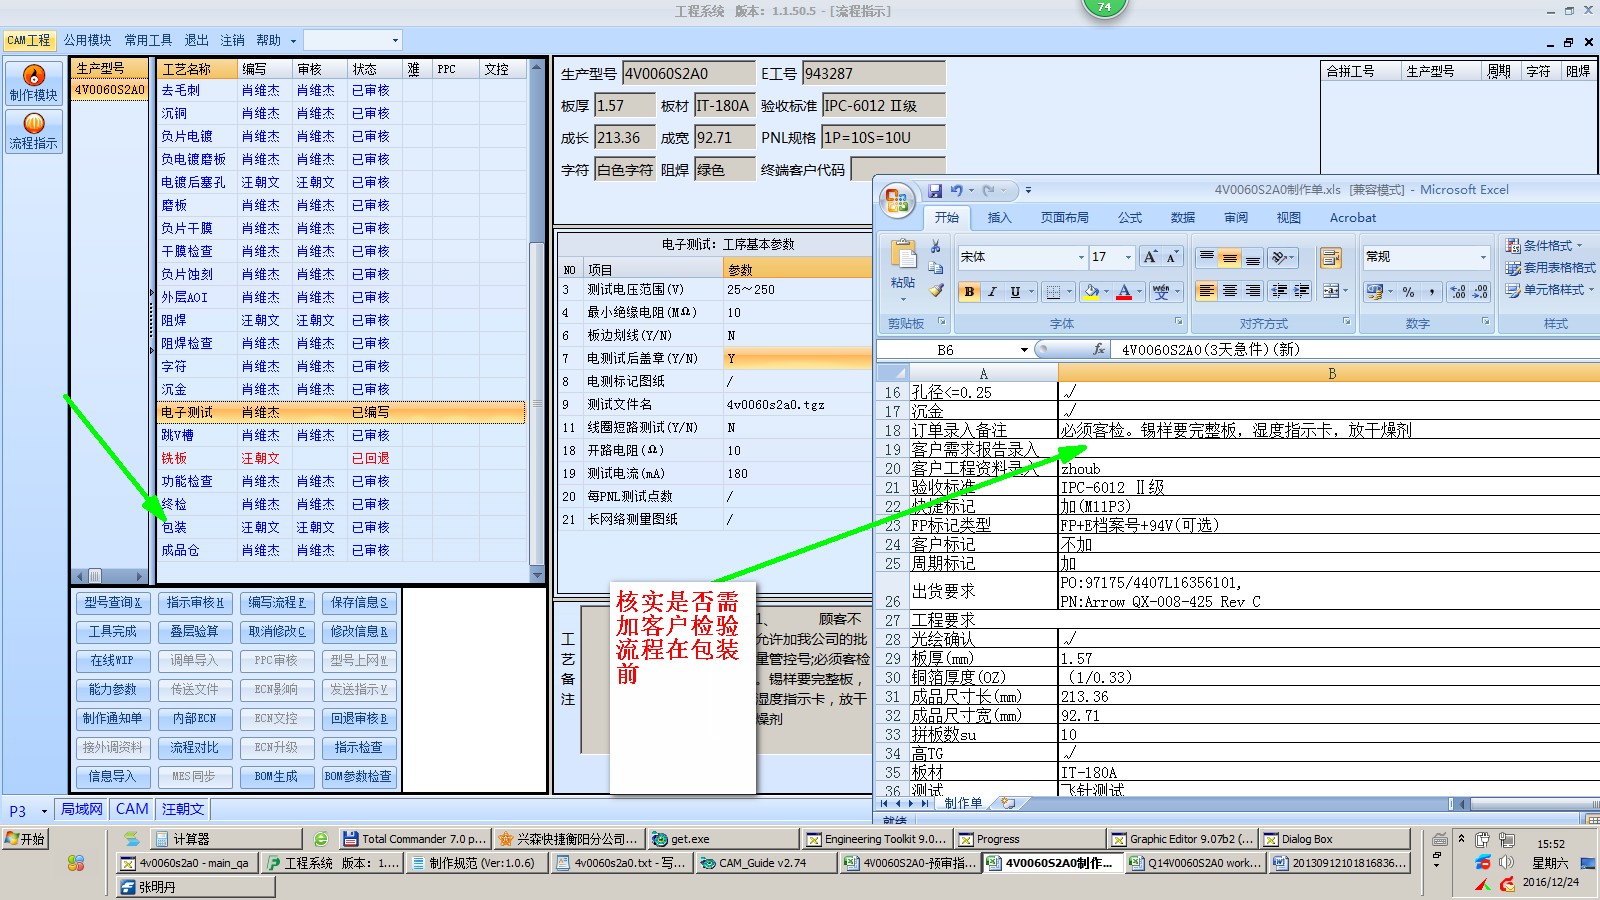This screenshot has height=900, width=1600.
Task: Open the 宋体 font name dropdown
Action: point(1081,257)
